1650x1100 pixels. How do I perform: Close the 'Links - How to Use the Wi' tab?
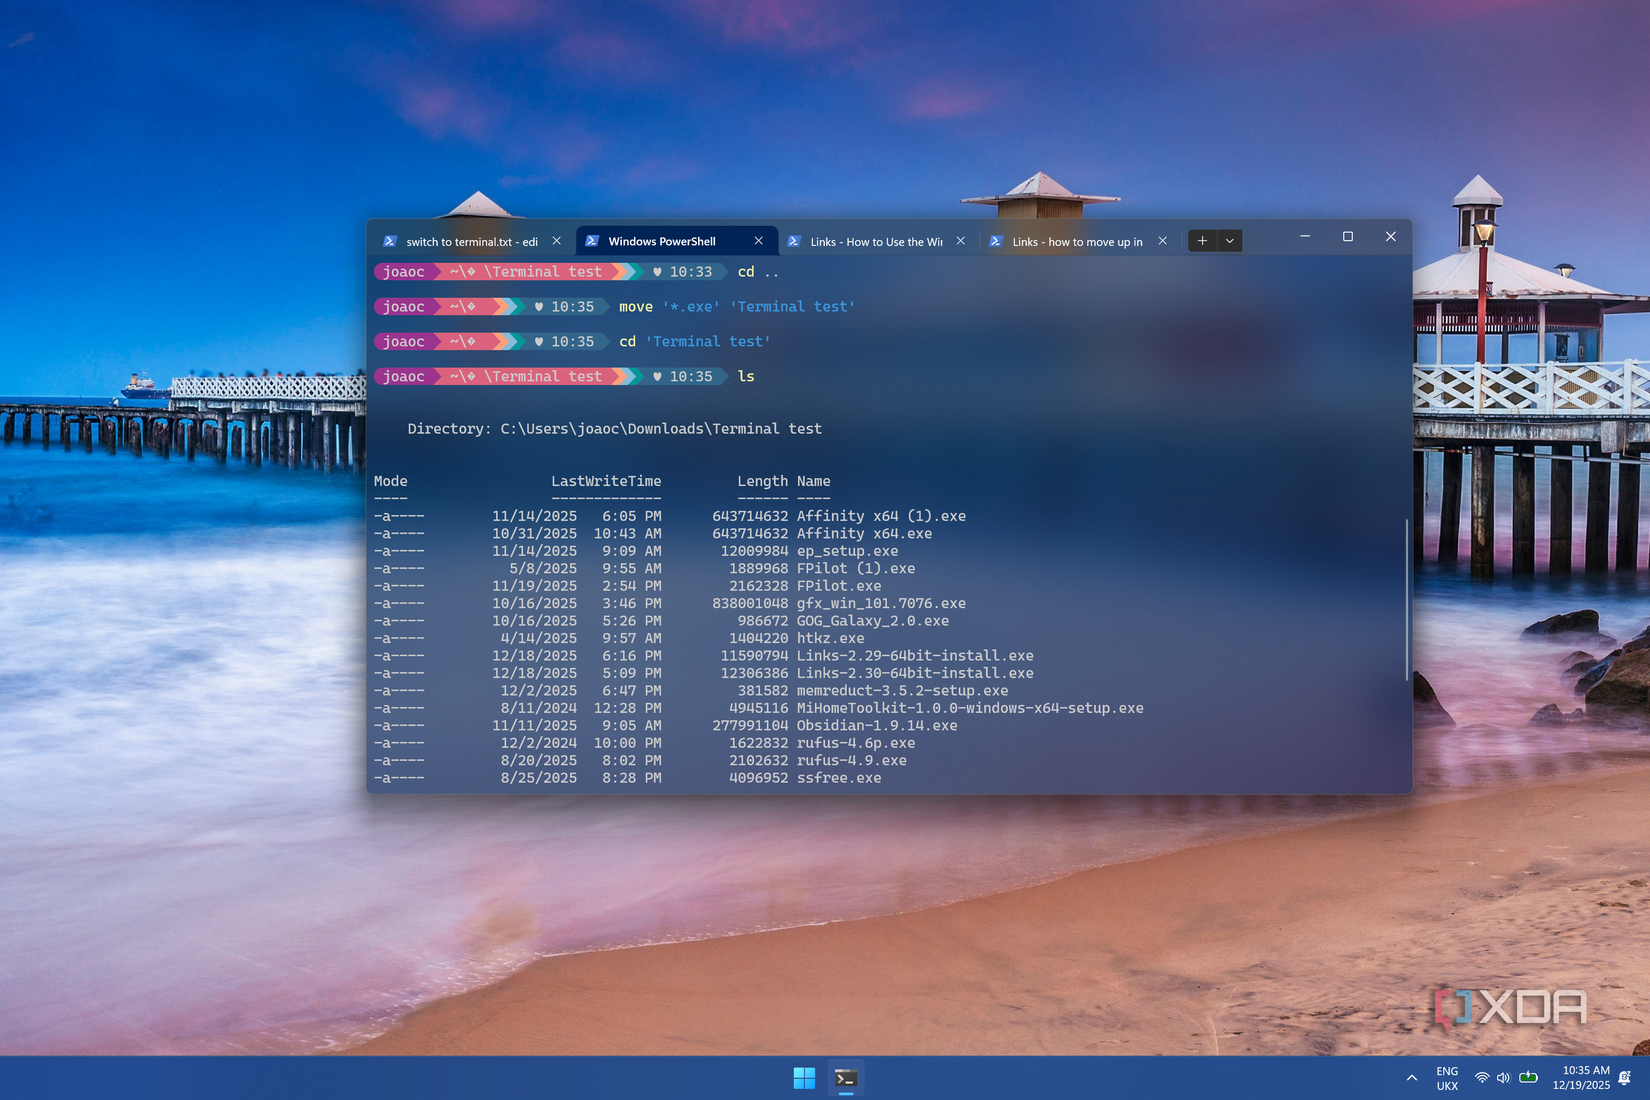(x=961, y=241)
